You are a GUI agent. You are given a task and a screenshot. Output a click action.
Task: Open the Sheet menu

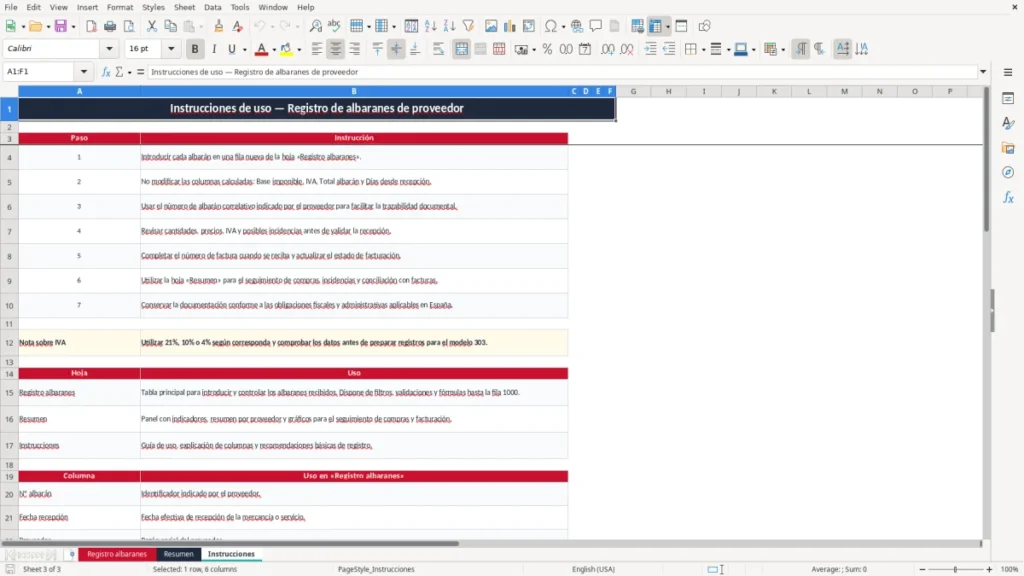click(184, 7)
